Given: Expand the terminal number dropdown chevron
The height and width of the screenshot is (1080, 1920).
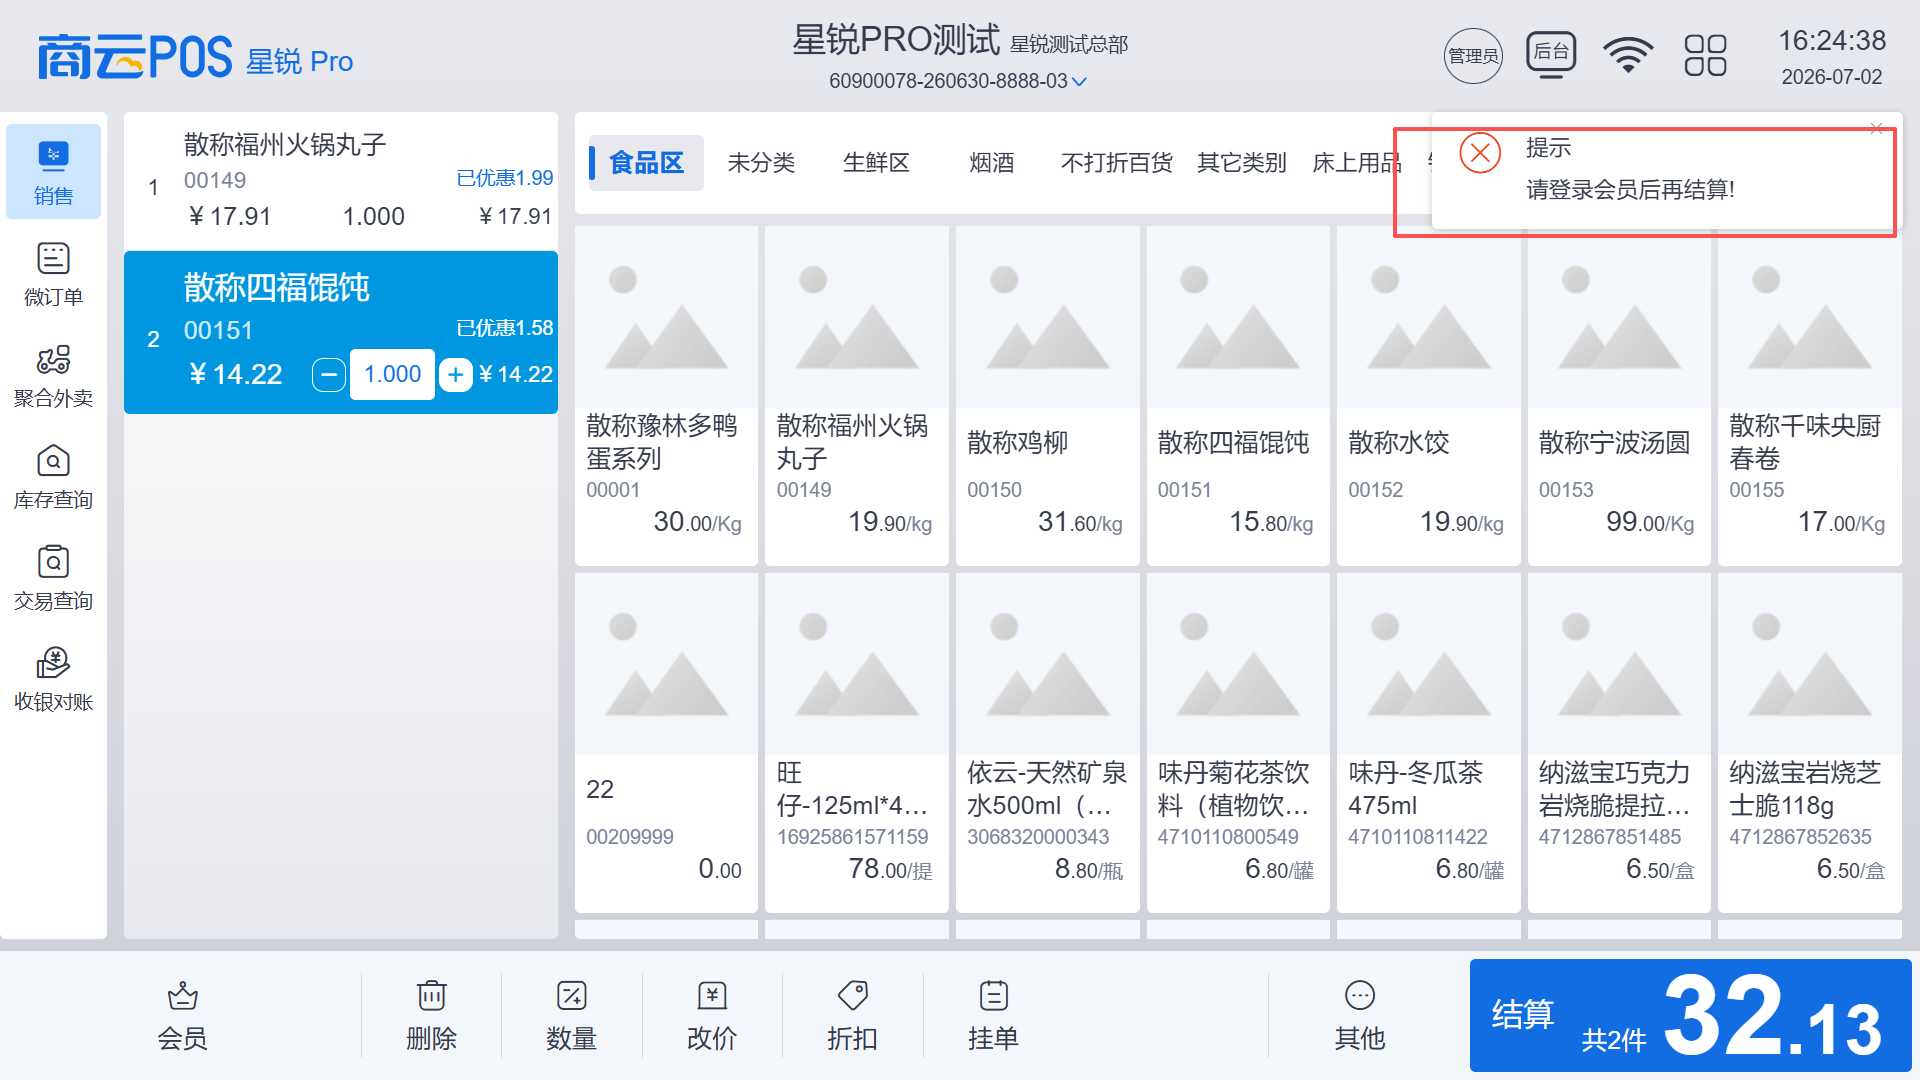Looking at the screenshot, I should point(1079,82).
